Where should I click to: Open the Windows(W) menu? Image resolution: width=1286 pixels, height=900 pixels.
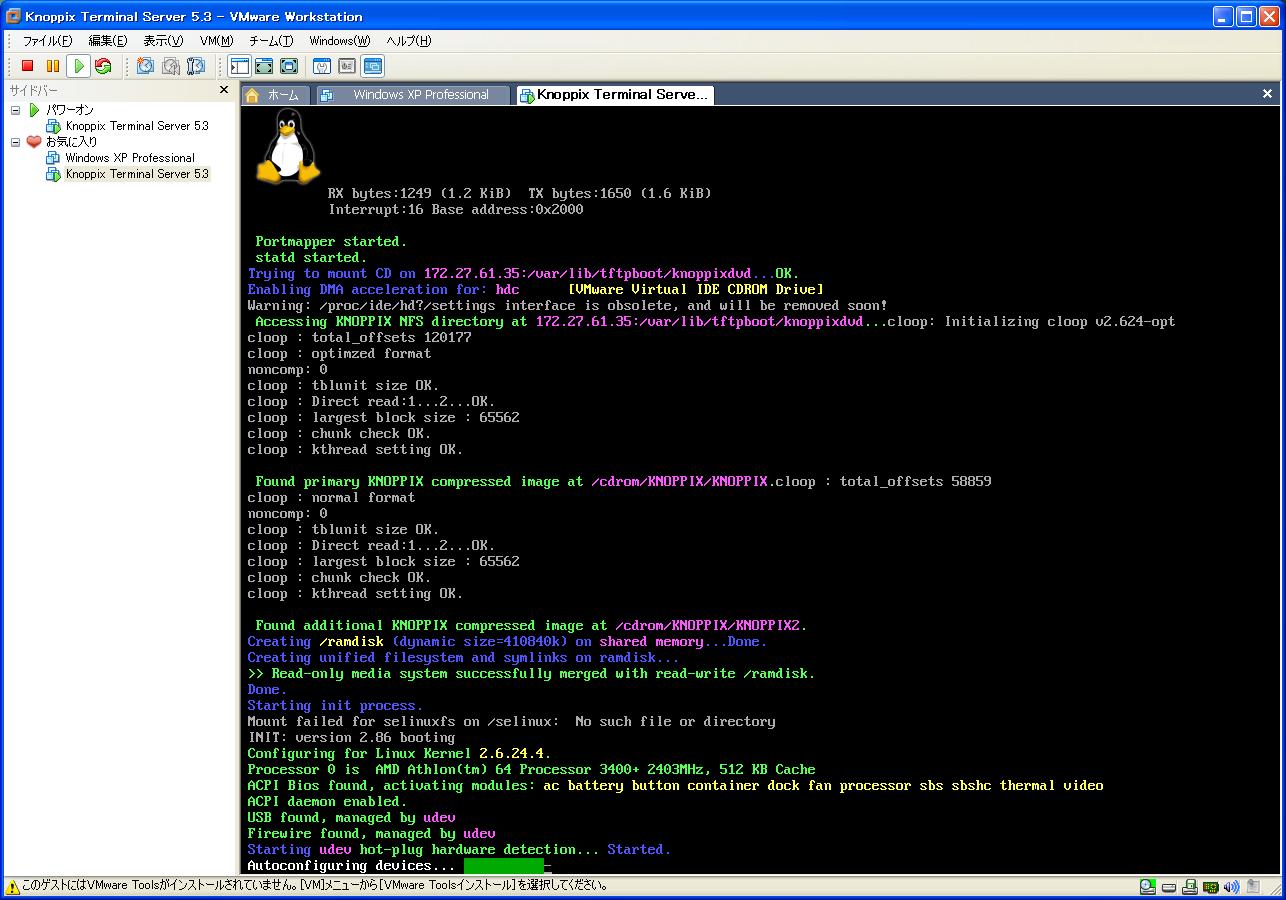[339, 41]
